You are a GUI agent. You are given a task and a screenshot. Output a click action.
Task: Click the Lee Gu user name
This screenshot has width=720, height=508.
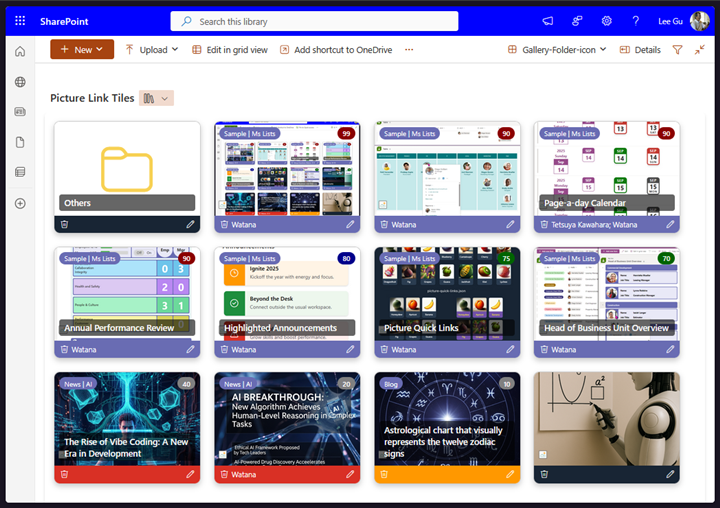point(670,21)
